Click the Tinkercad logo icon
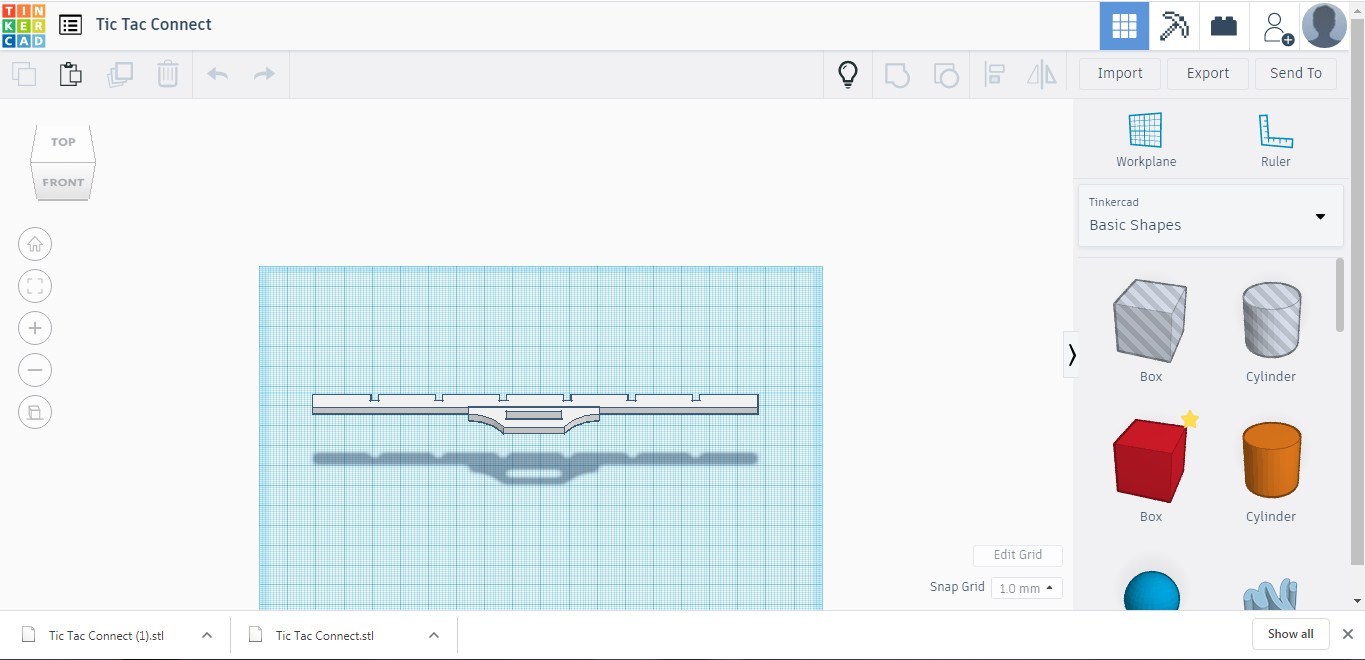1365x660 pixels. coord(23,25)
